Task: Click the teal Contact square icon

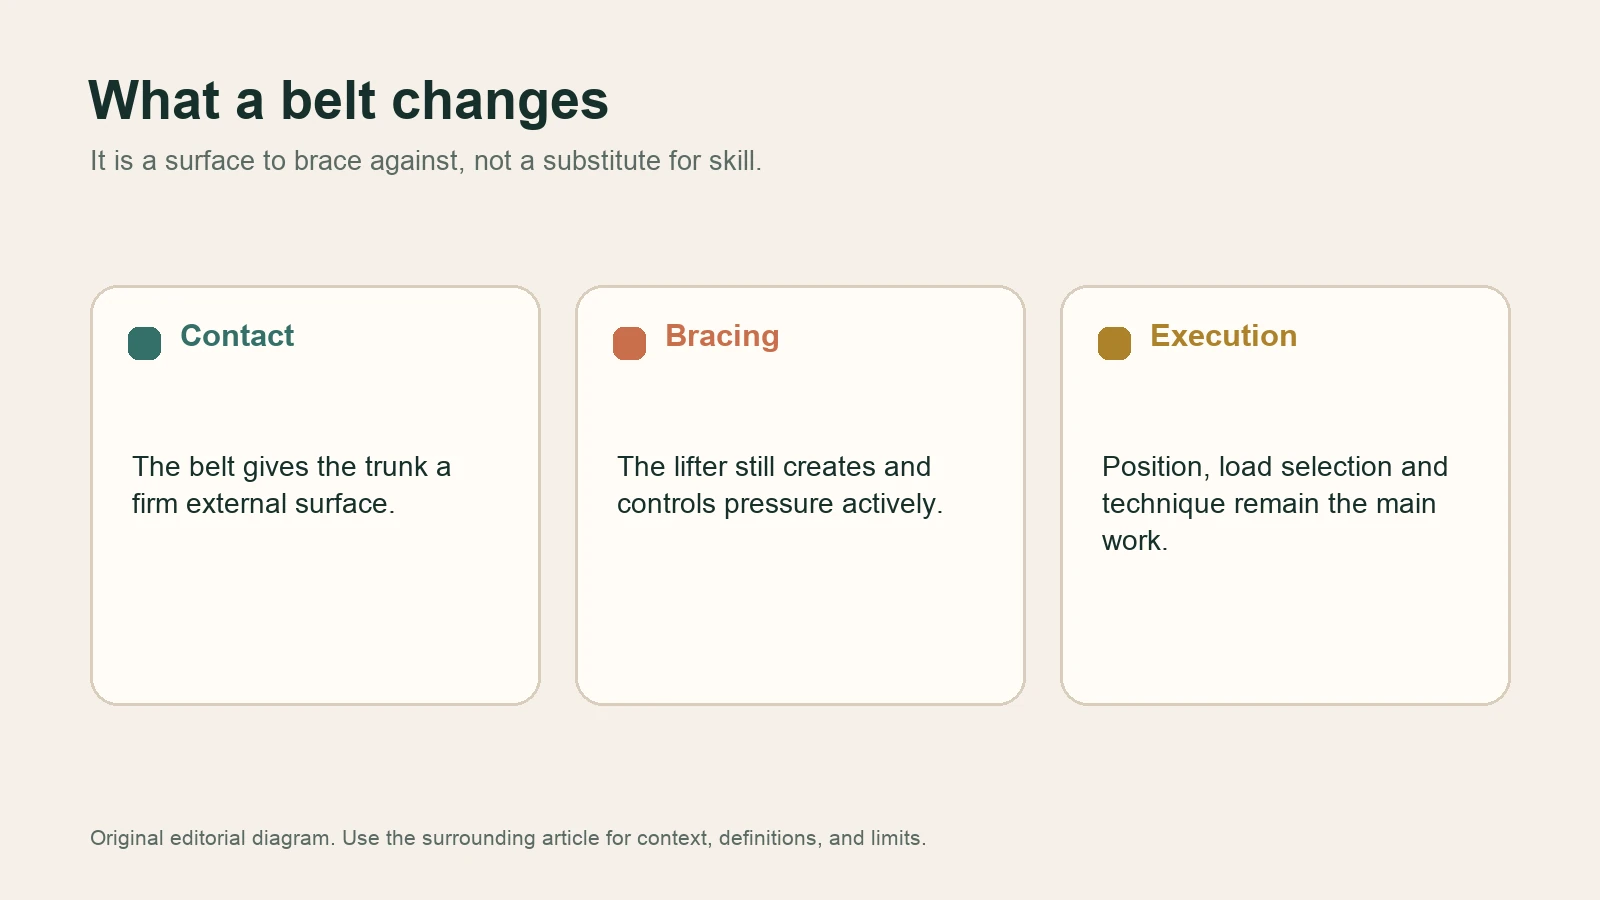Action: click(x=145, y=343)
